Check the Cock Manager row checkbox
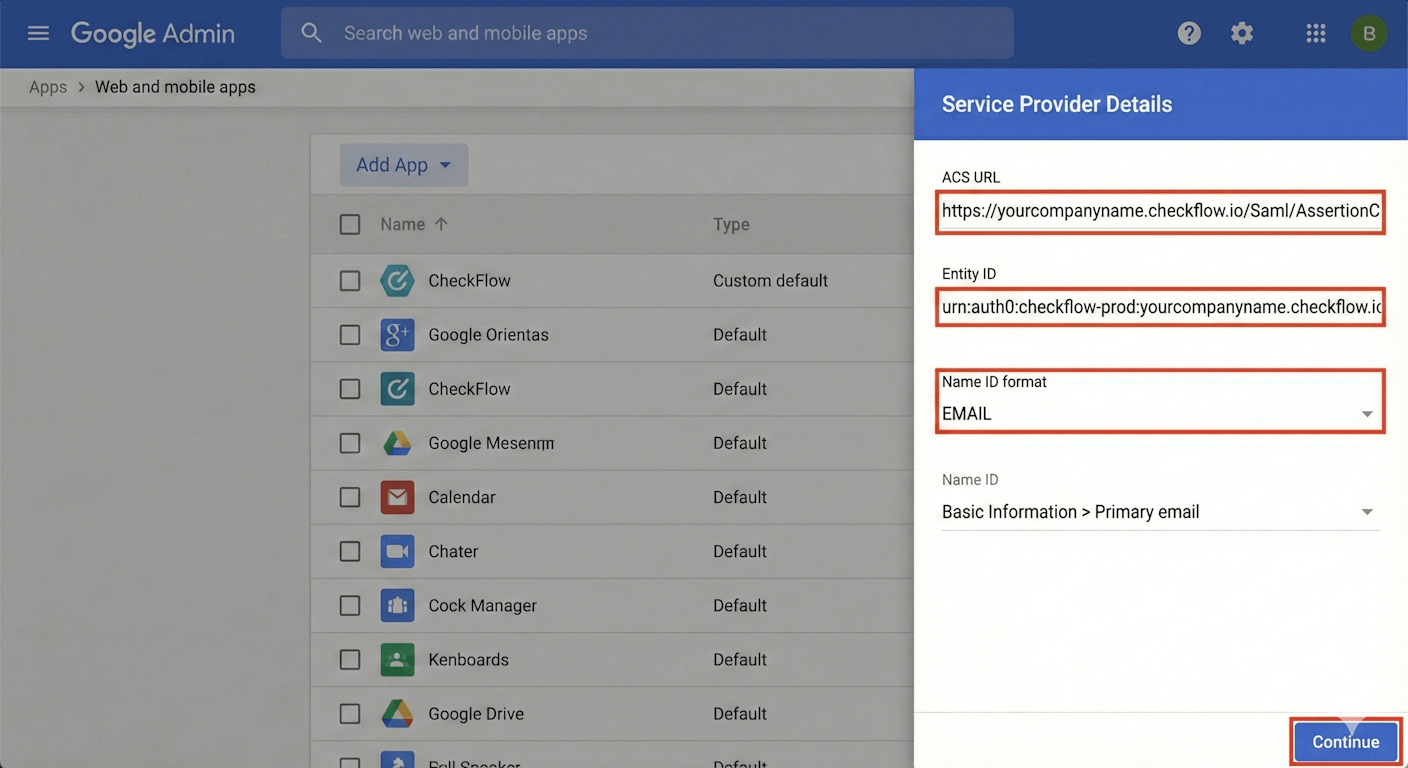Viewport: 1408px width, 768px height. [x=350, y=605]
